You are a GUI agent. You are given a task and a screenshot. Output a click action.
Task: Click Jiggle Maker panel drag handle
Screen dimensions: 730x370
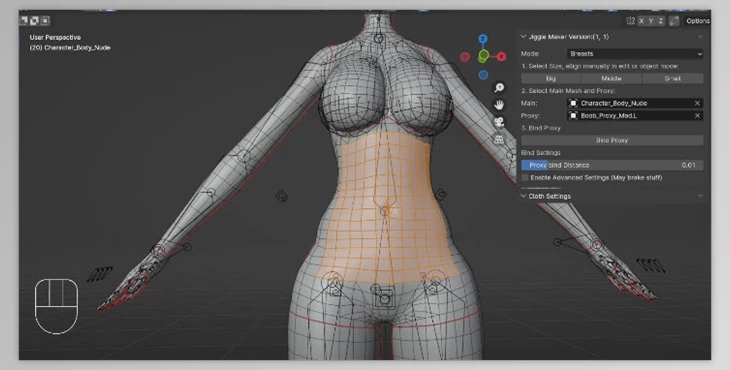click(701, 37)
